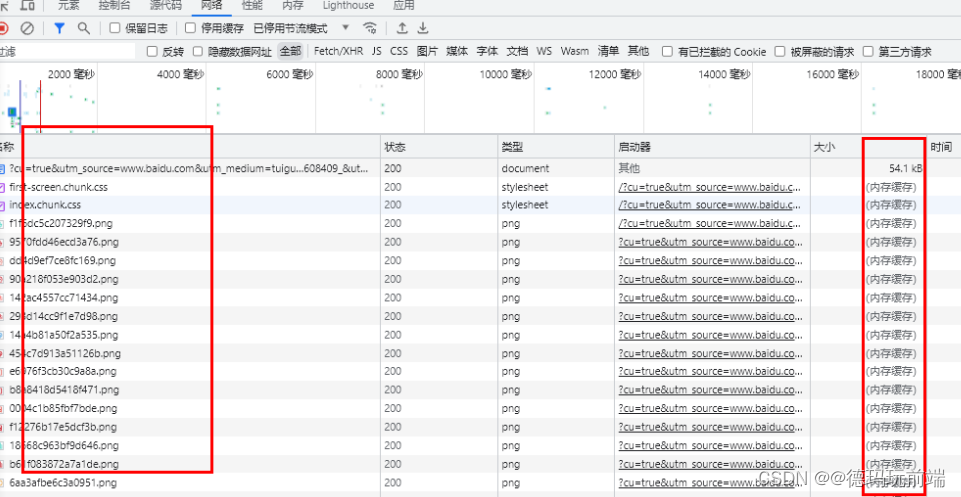The width and height of the screenshot is (961, 497).
Task: Click the filter text input field
Action: [x=67, y=51]
